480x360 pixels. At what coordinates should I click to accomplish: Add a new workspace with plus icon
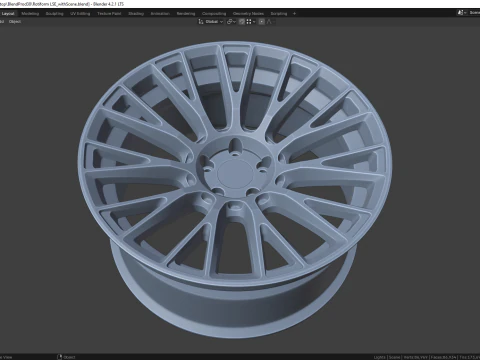point(294,14)
